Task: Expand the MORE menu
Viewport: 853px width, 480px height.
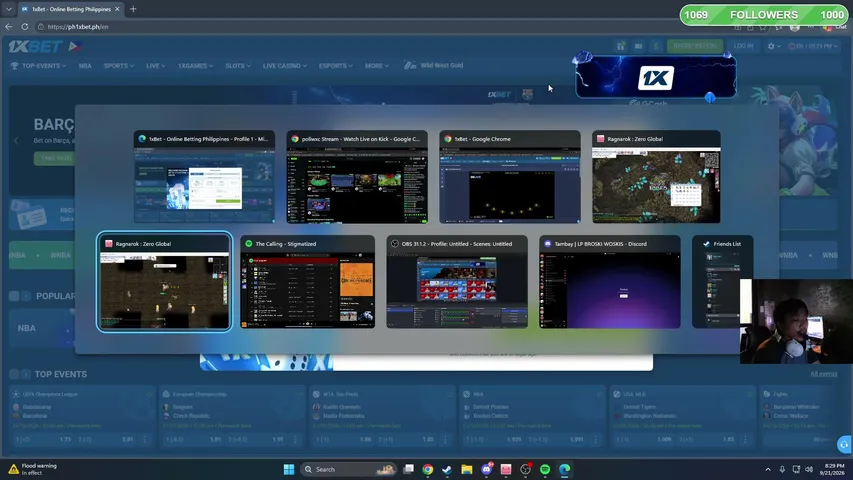Action: [376, 66]
